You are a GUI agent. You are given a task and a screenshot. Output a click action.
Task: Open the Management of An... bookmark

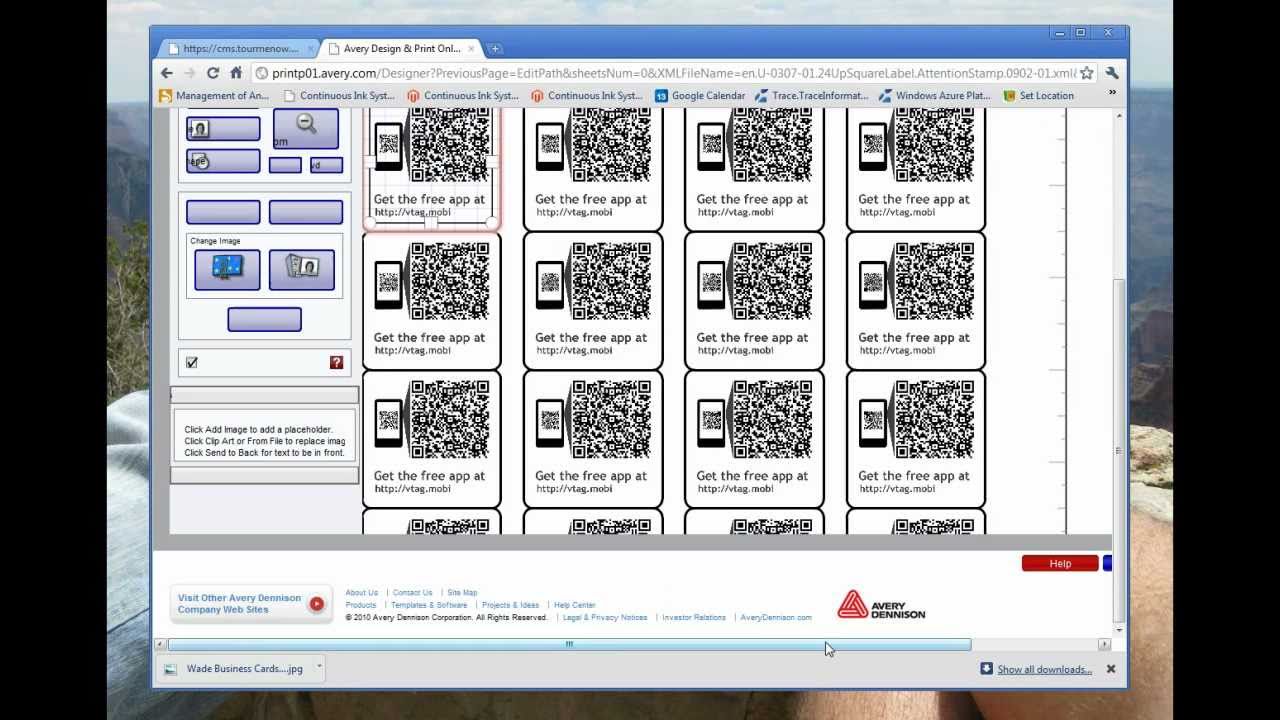pos(214,96)
